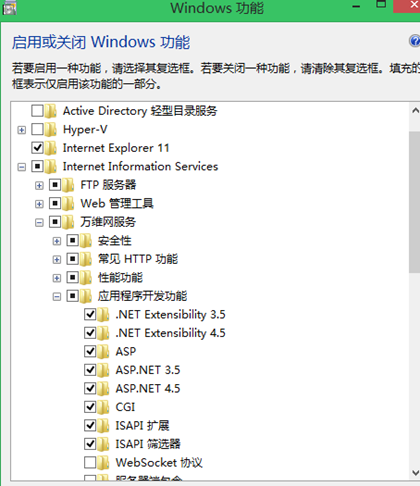
Task: Uncheck the Internet Explorer 11 checkbox
Action: 37,148
